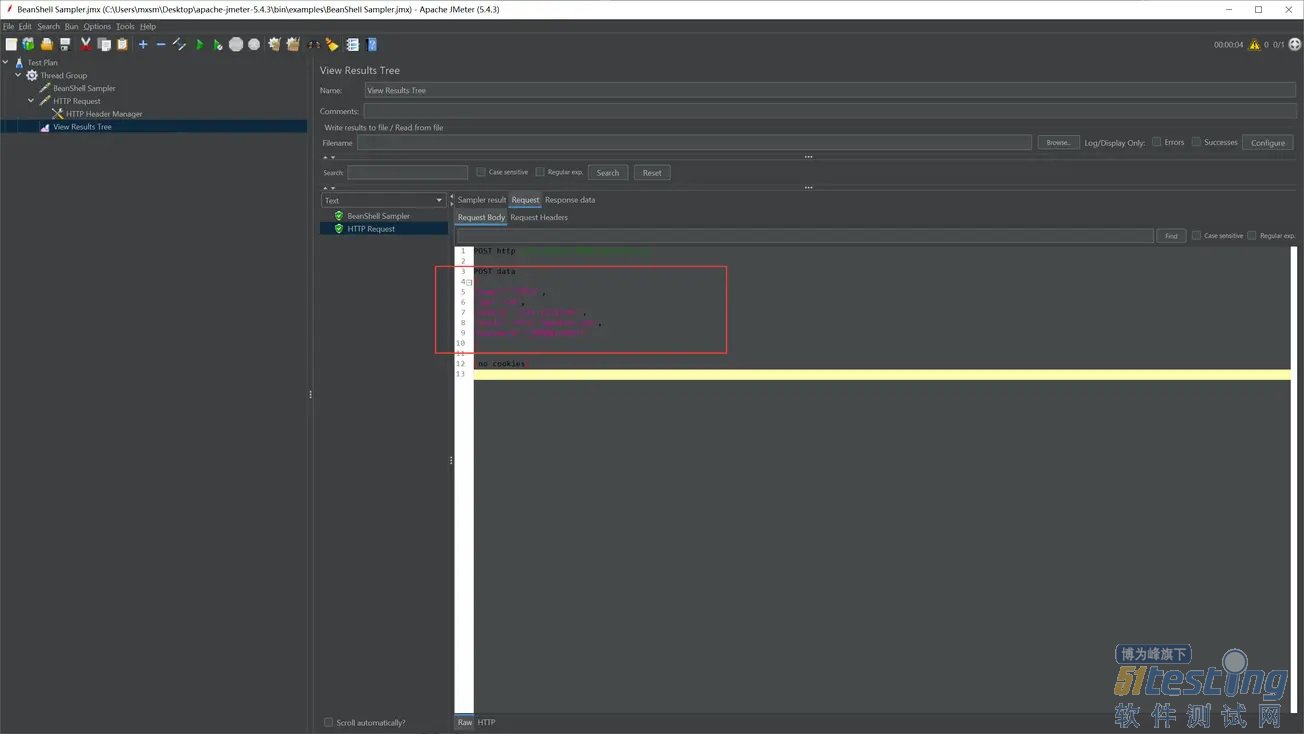Open the Text renderer dropdown
Viewport: 1304px width, 734px height.
coord(382,200)
